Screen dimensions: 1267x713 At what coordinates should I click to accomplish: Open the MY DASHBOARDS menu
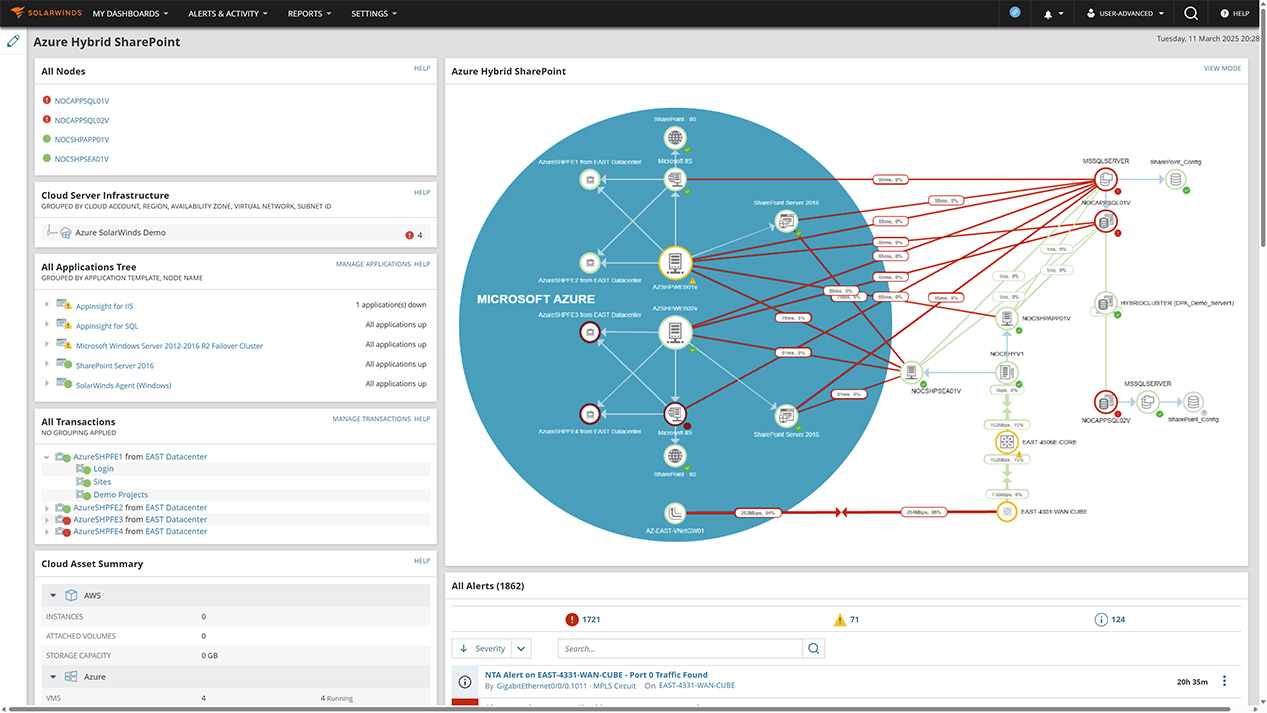click(130, 13)
